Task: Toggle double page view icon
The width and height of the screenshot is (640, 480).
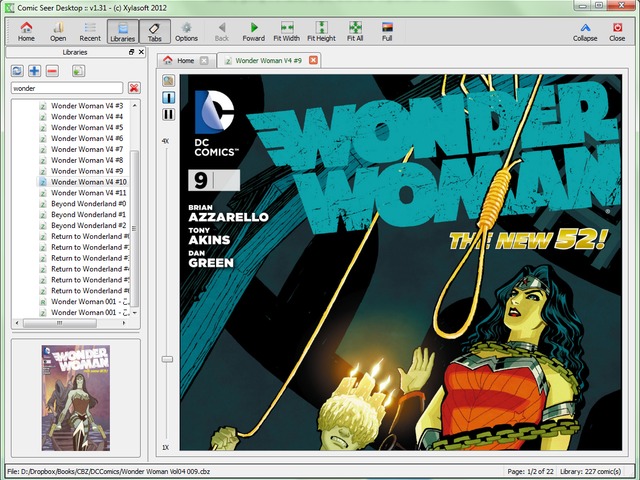Action: 169,114
